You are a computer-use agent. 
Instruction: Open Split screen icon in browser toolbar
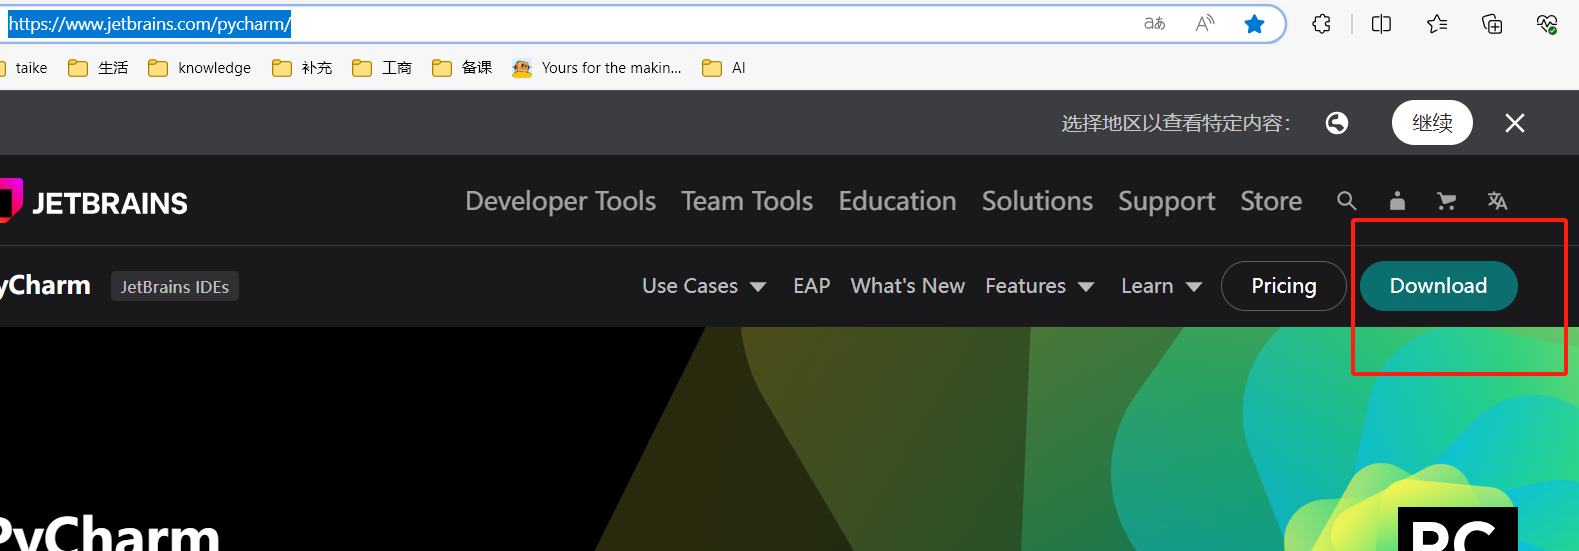1381,24
